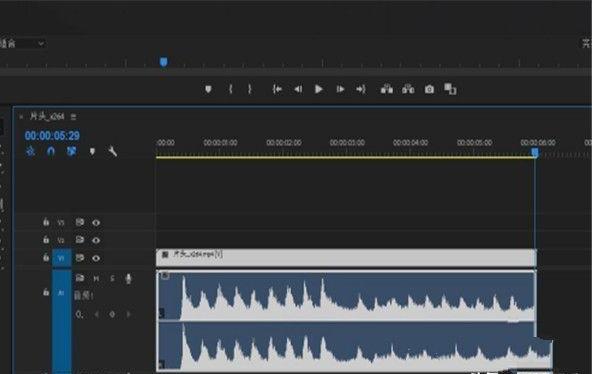Target the V3 video track
Viewport: 592px width, 374px height.
[x=61, y=223]
